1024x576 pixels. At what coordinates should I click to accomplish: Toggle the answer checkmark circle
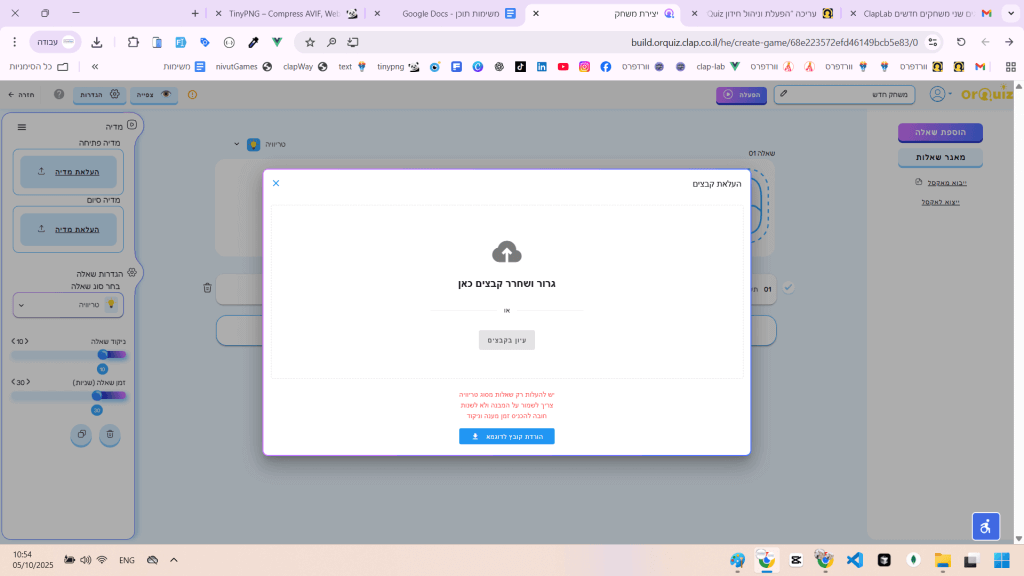pyautogui.click(x=788, y=288)
